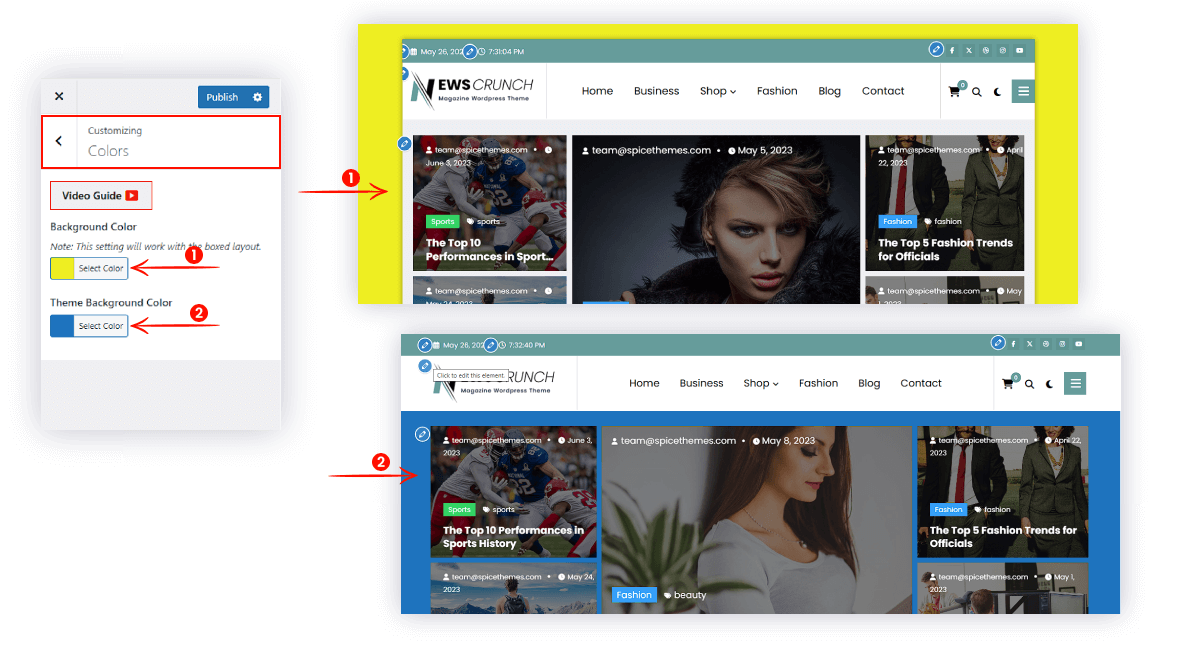Click the Publish button
The image size is (1193, 645).
(x=221, y=97)
